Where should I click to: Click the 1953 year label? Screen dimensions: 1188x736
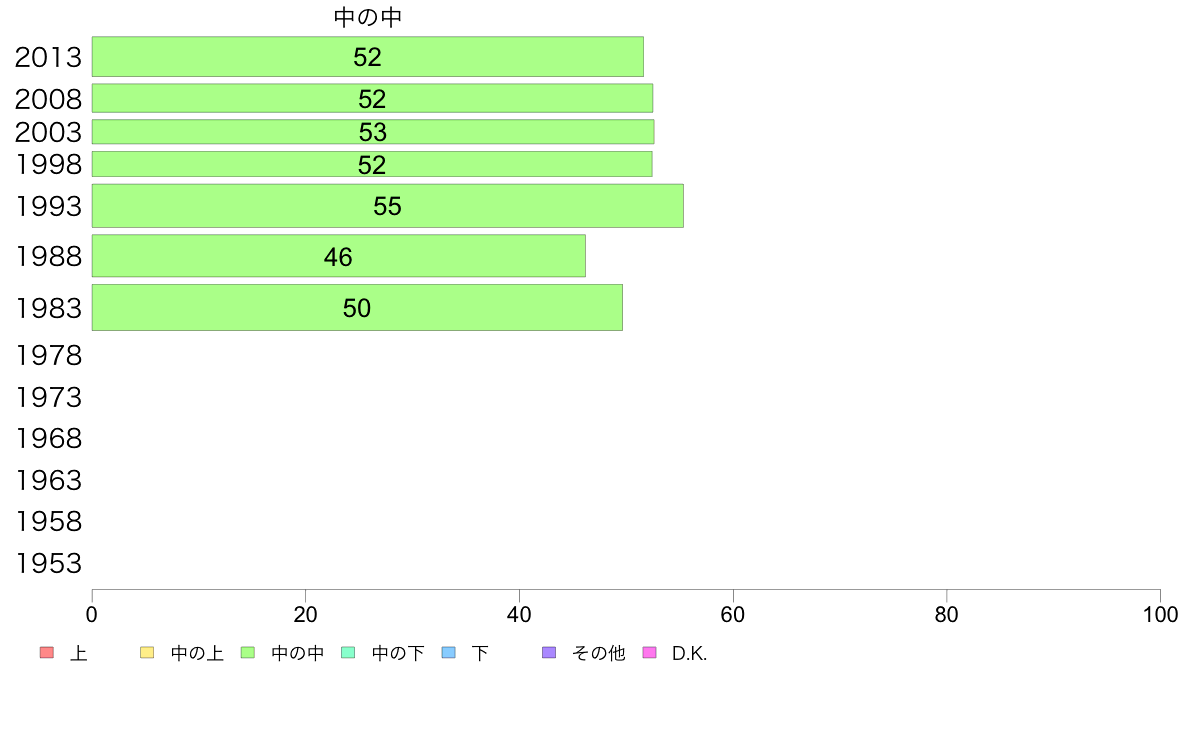48,563
